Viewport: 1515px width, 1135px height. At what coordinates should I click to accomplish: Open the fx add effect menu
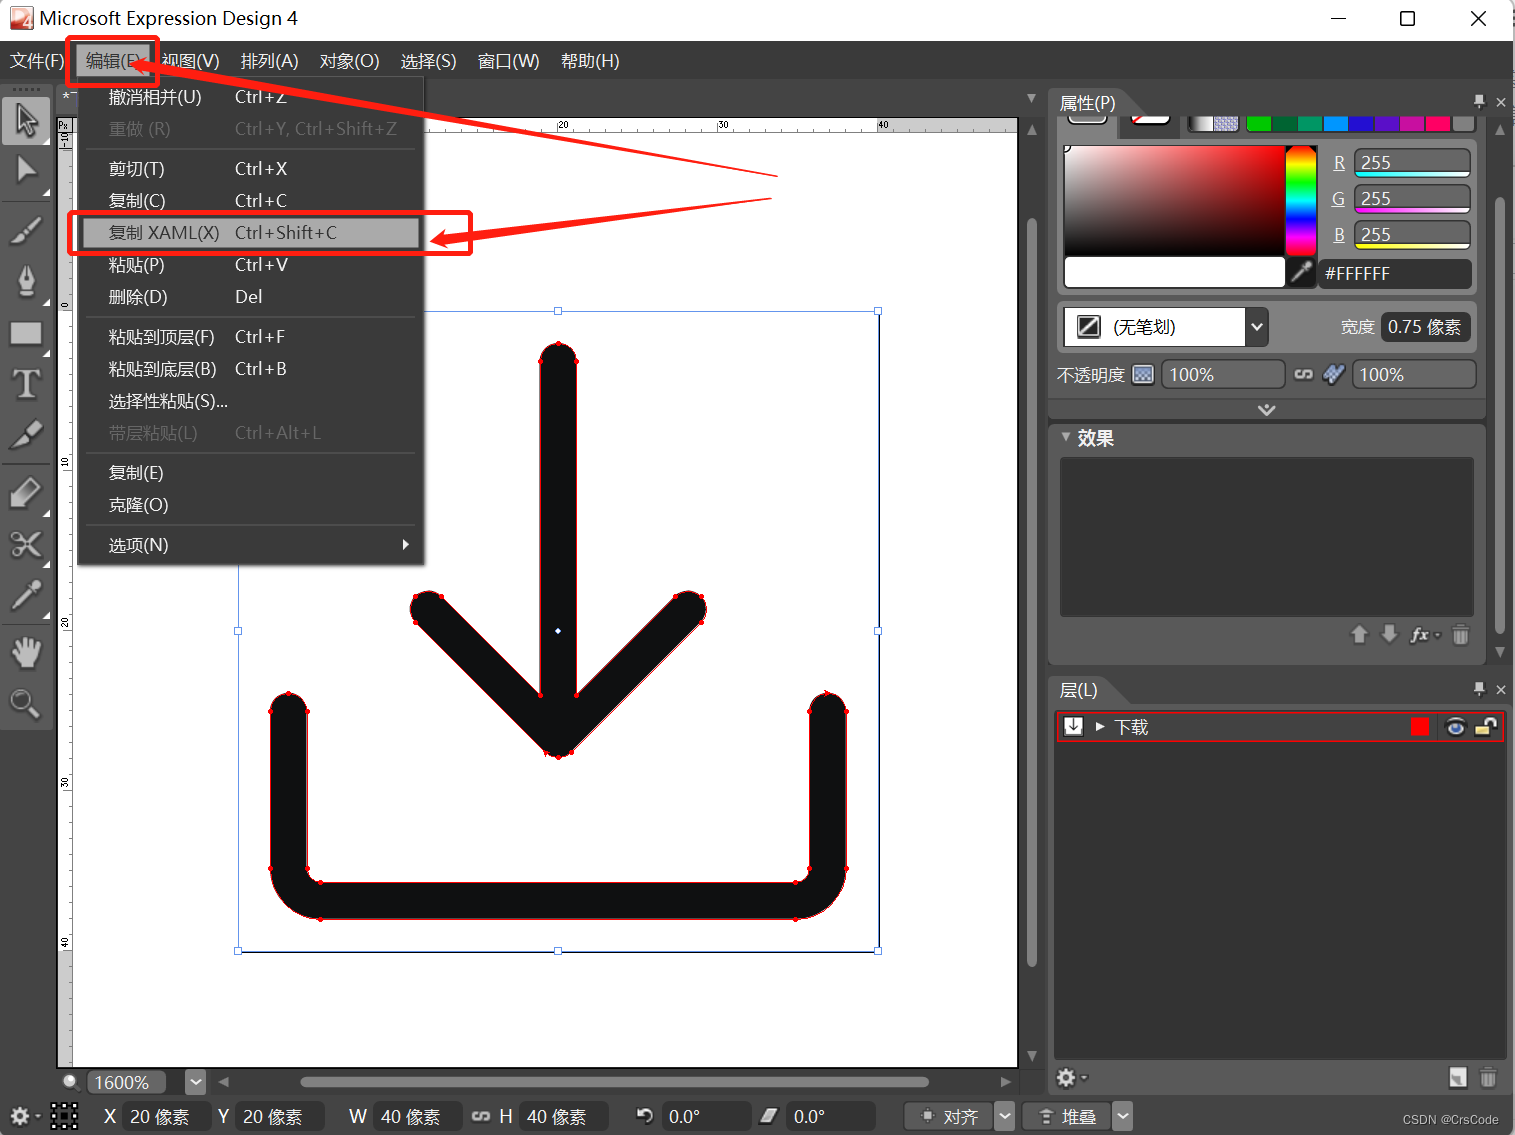(x=1424, y=635)
